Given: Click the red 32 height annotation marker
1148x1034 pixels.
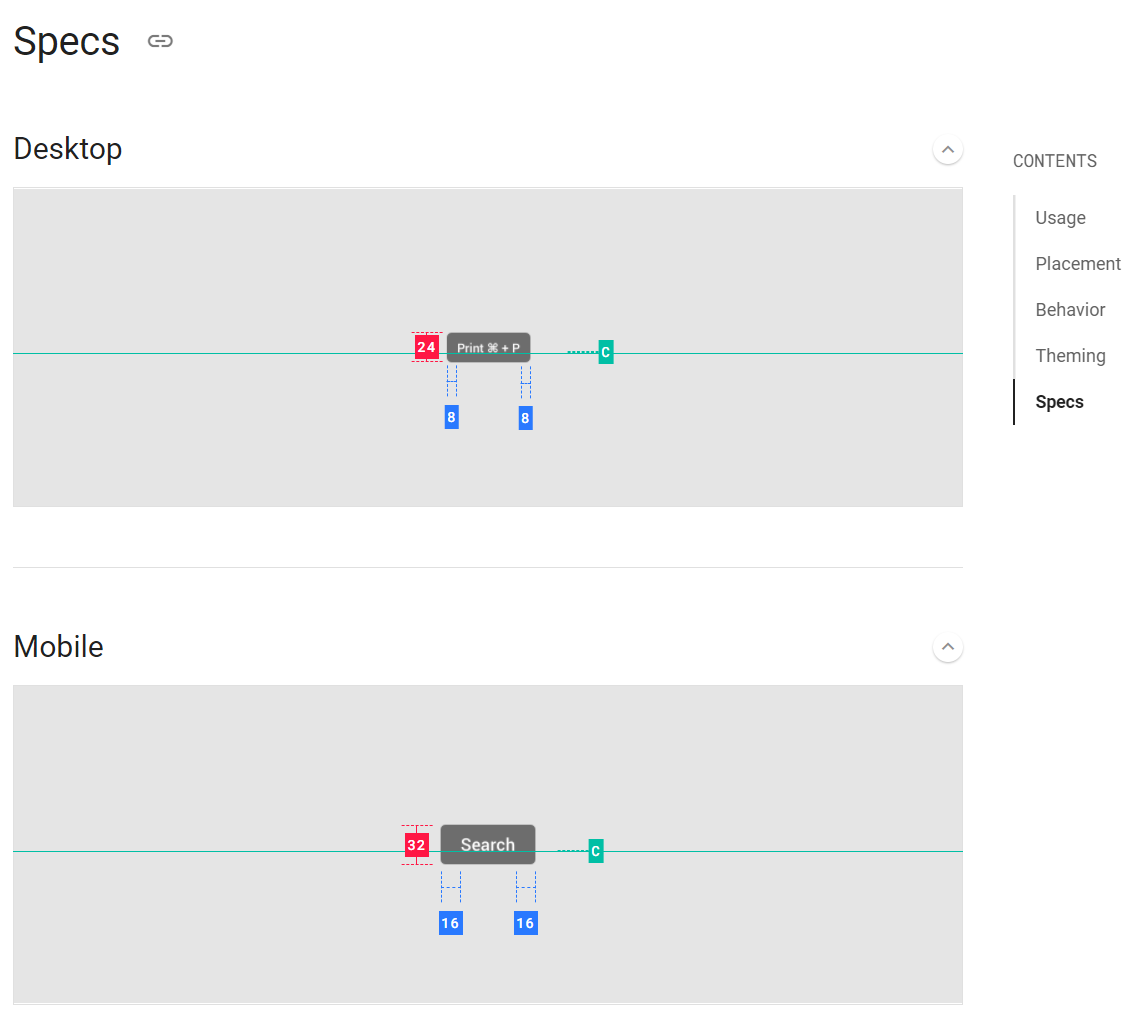Looking at the screenshot, I should point(417,845).
